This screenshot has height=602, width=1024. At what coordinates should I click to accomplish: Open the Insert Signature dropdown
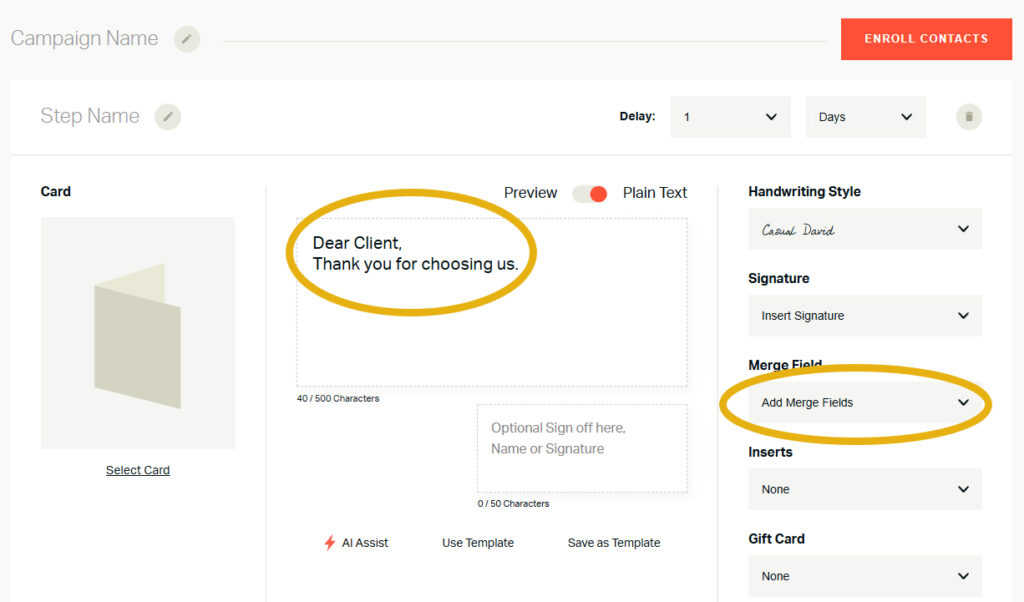point(864,316)
